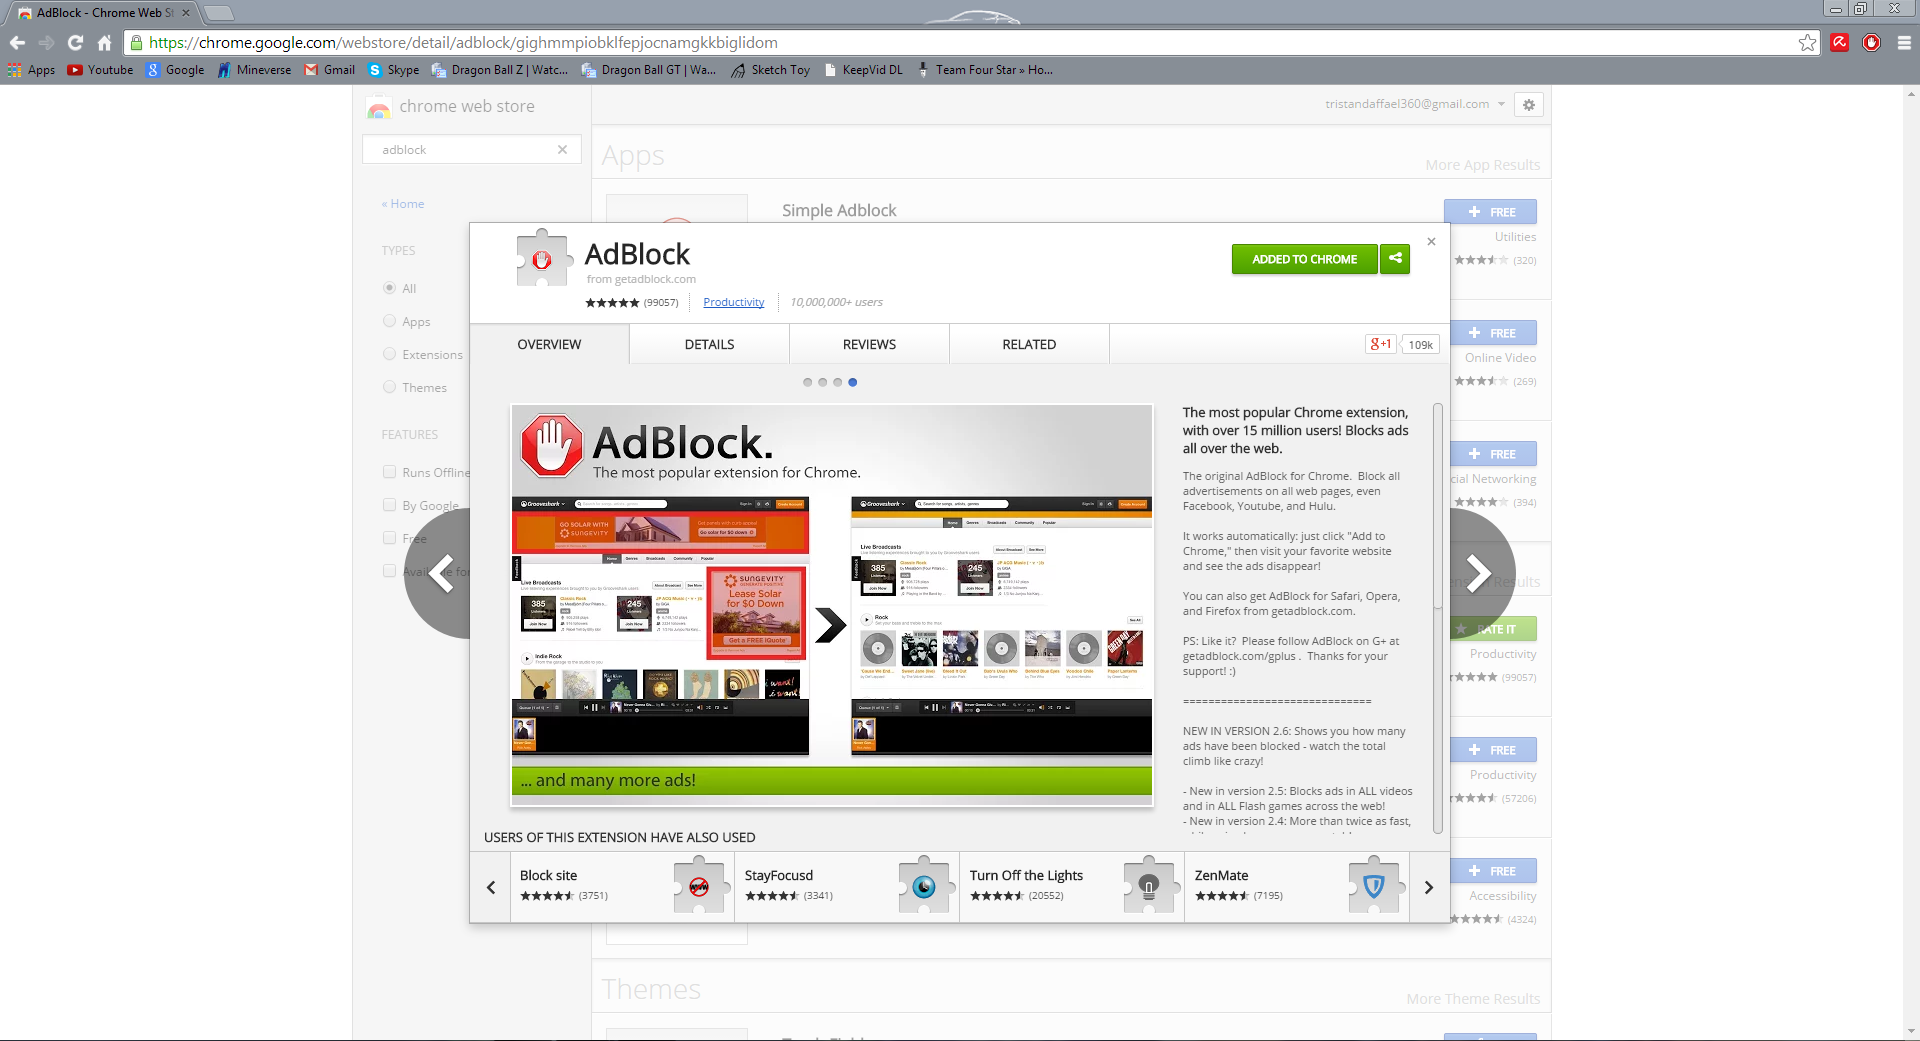The height and width of the screenshot is (1041, 1920).
Task: Select the All type radio button
Action: 389,288
